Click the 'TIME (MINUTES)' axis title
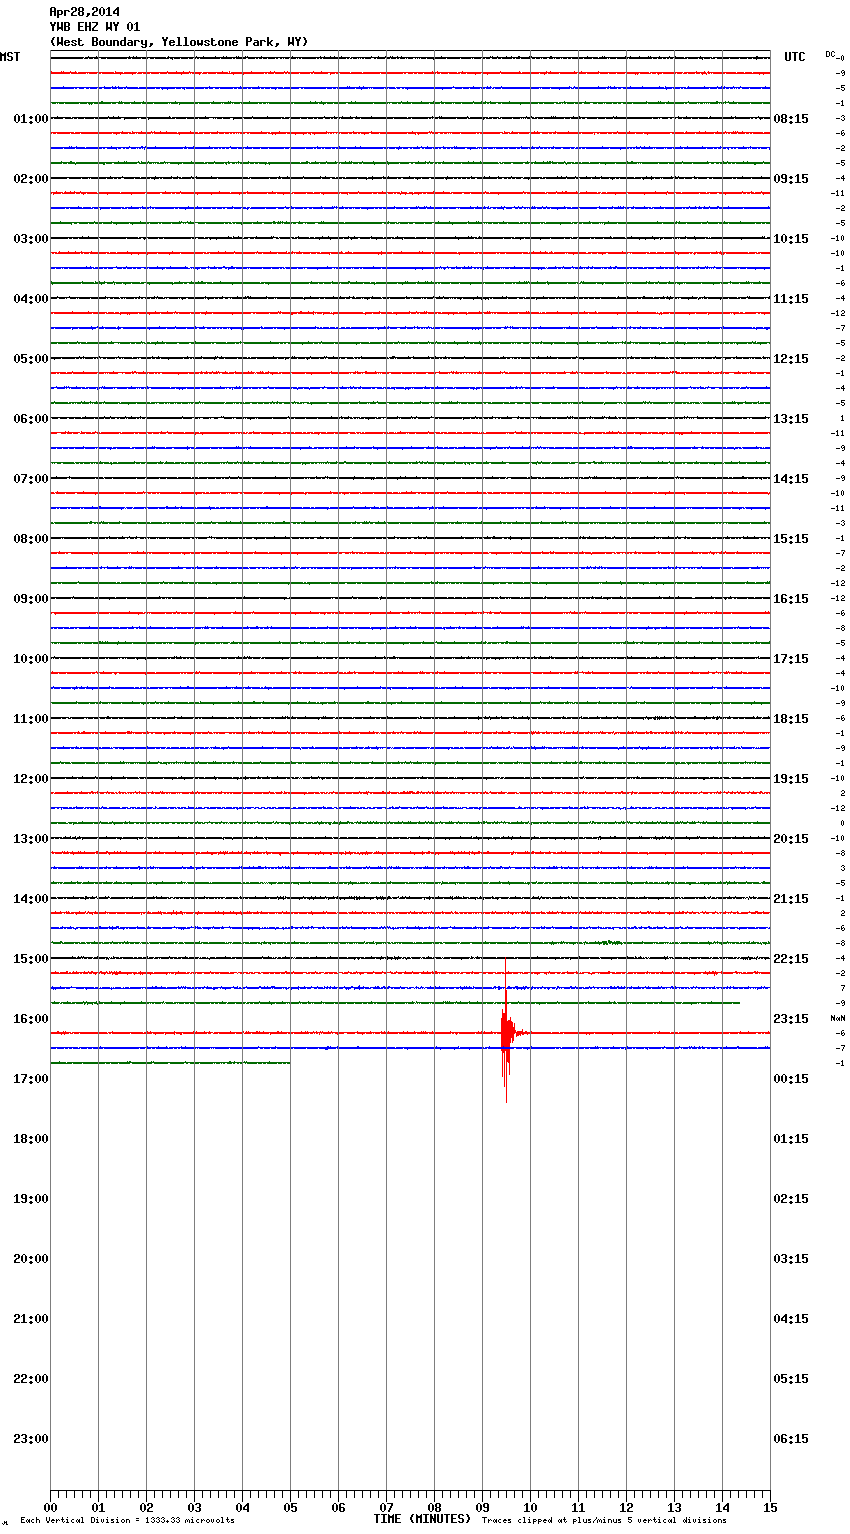 (x=422, y=1519)
